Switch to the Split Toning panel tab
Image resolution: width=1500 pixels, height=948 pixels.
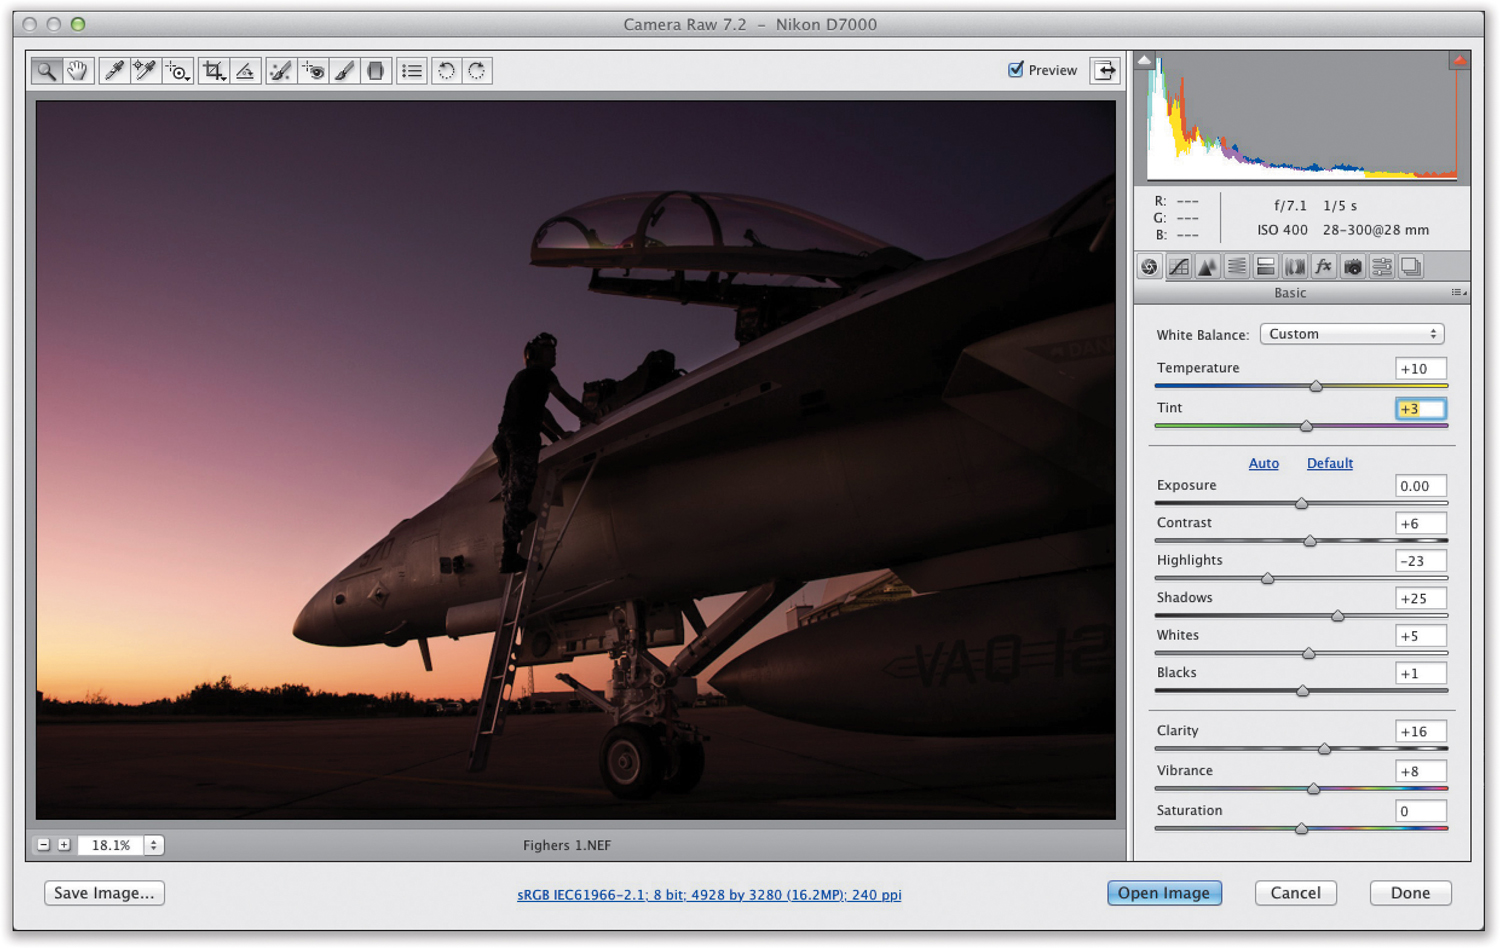(x=1266, y=267)
